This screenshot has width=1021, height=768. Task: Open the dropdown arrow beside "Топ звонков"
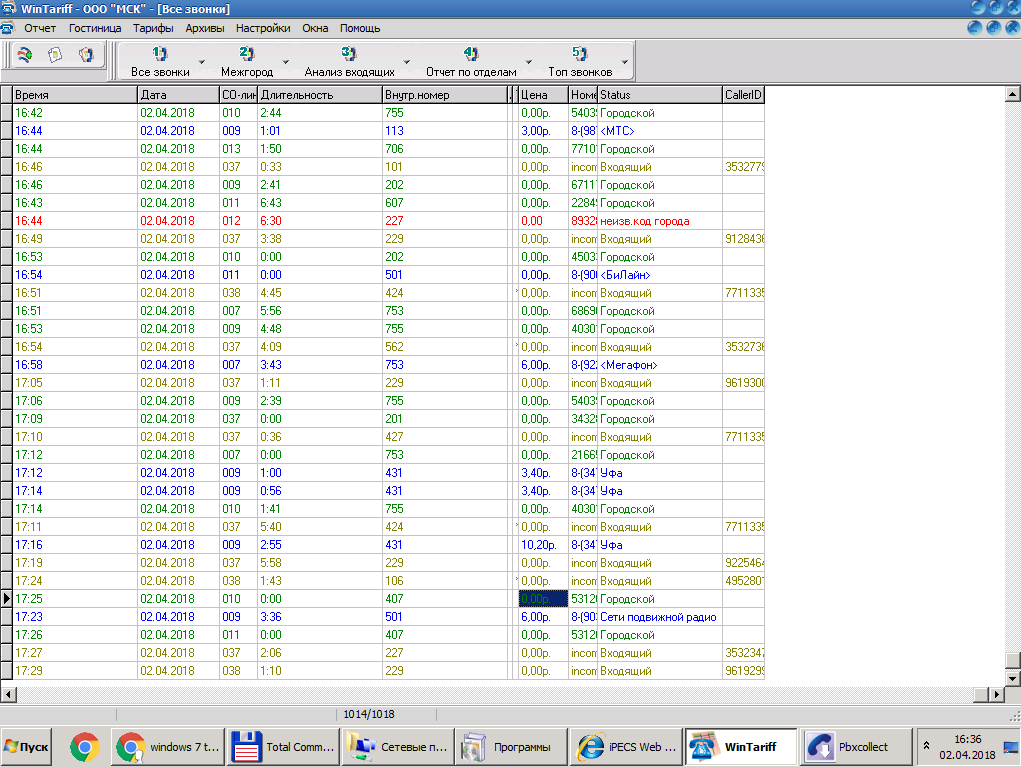[x=625, y=62]
